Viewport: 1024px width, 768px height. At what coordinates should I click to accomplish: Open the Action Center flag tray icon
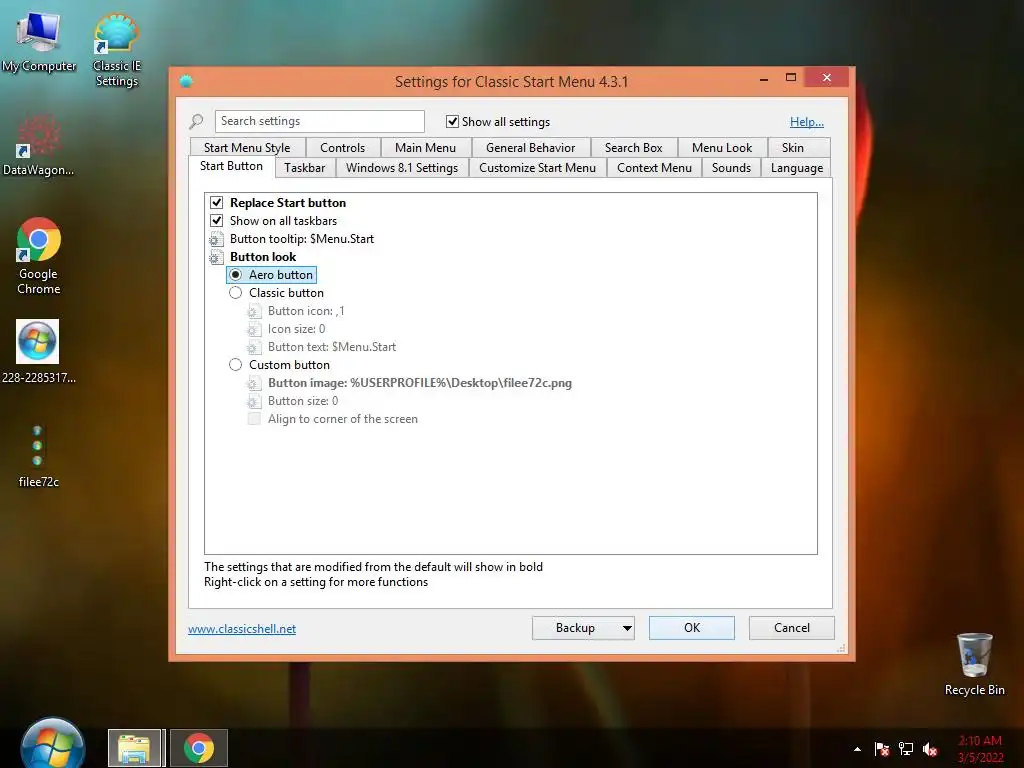(x=882, y=749)
